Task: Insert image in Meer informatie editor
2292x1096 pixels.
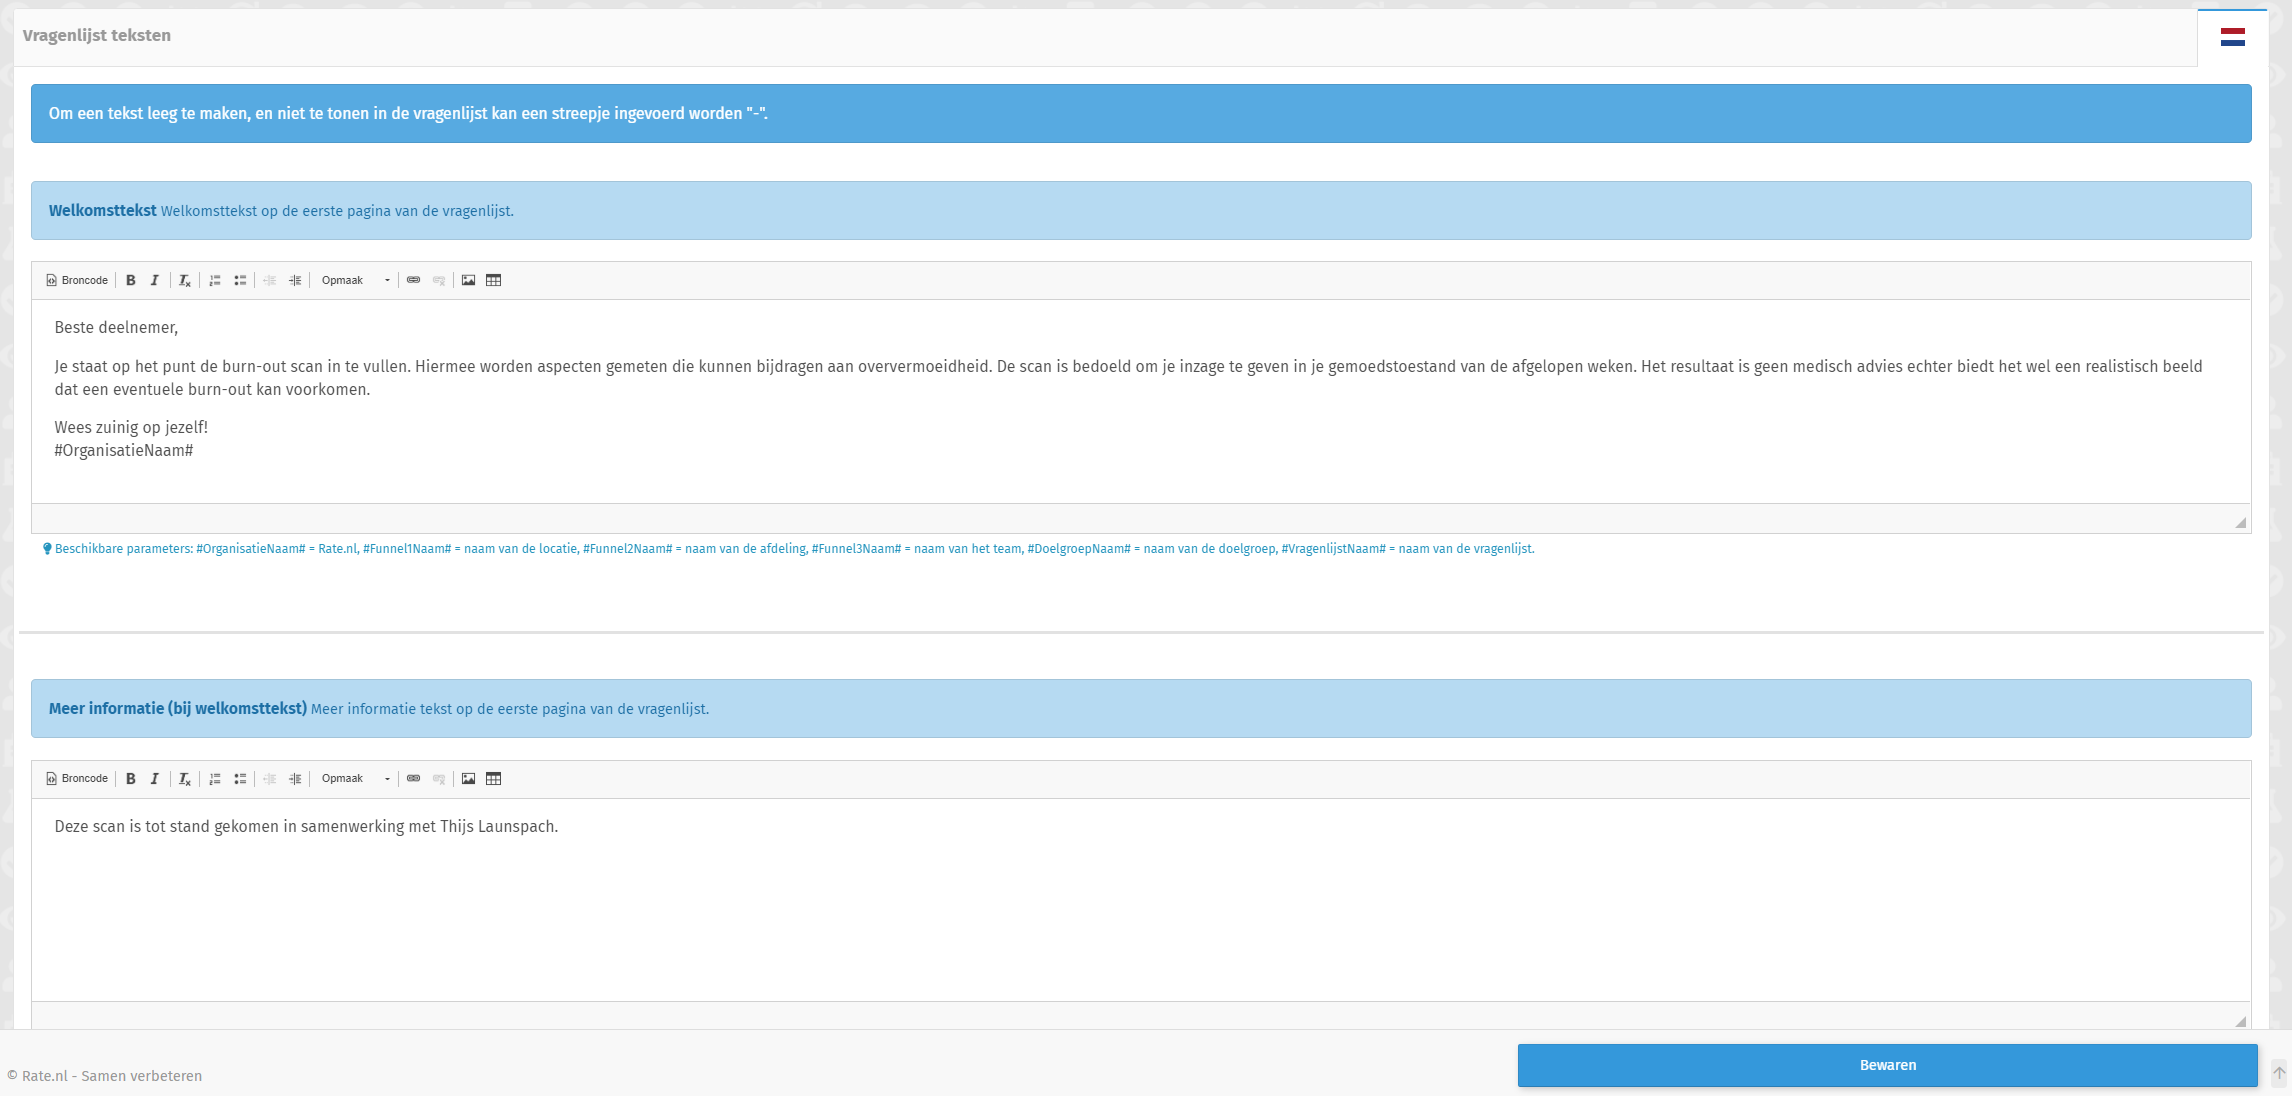Action: click(468, 778)
